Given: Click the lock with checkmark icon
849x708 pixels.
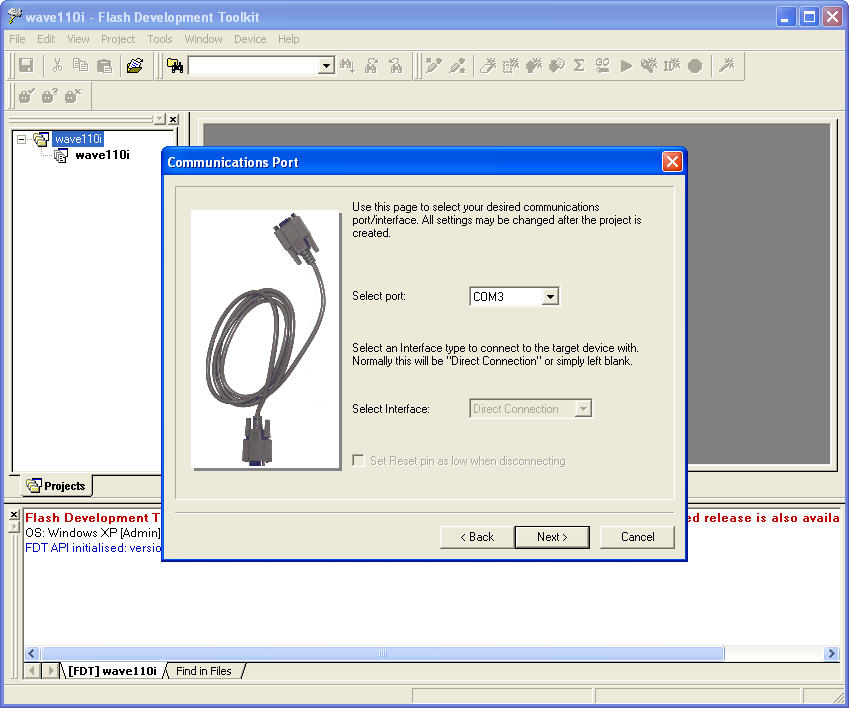Looking at the screenshot, I should 27,96.
